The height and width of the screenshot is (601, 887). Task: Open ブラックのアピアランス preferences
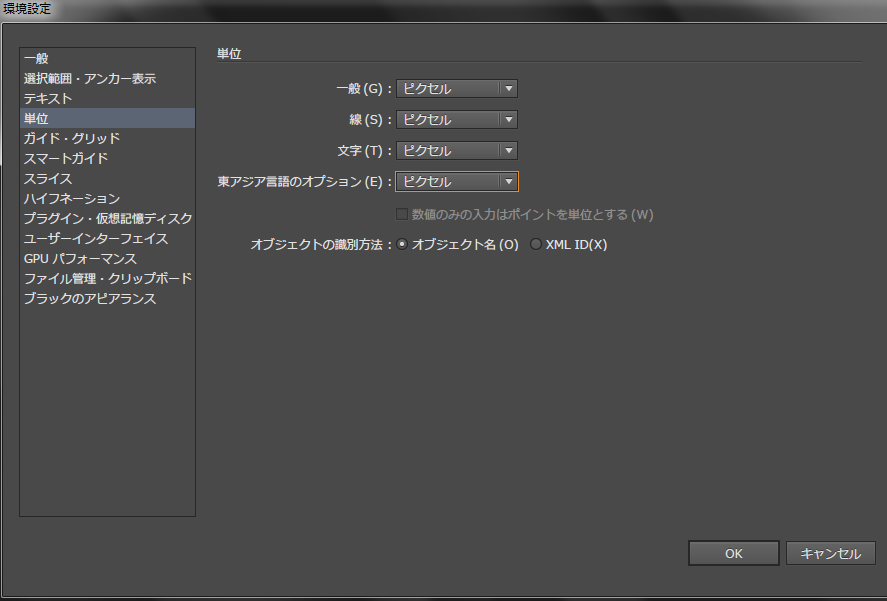pos(107,298)
